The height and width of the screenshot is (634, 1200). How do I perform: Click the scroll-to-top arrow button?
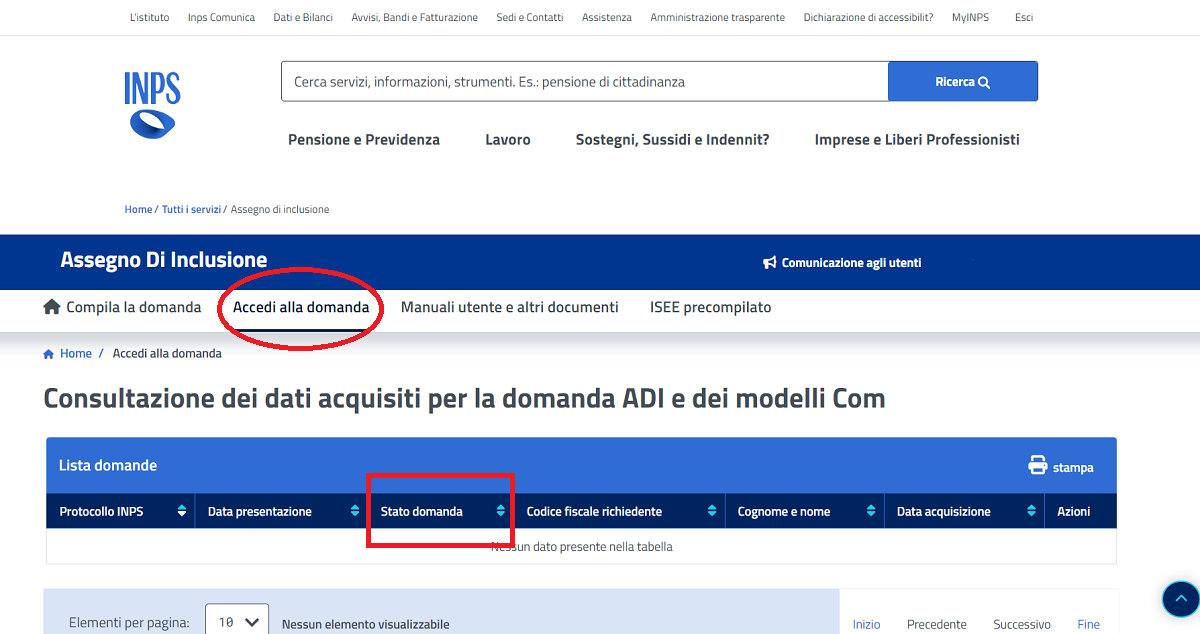pos(1180,598)
